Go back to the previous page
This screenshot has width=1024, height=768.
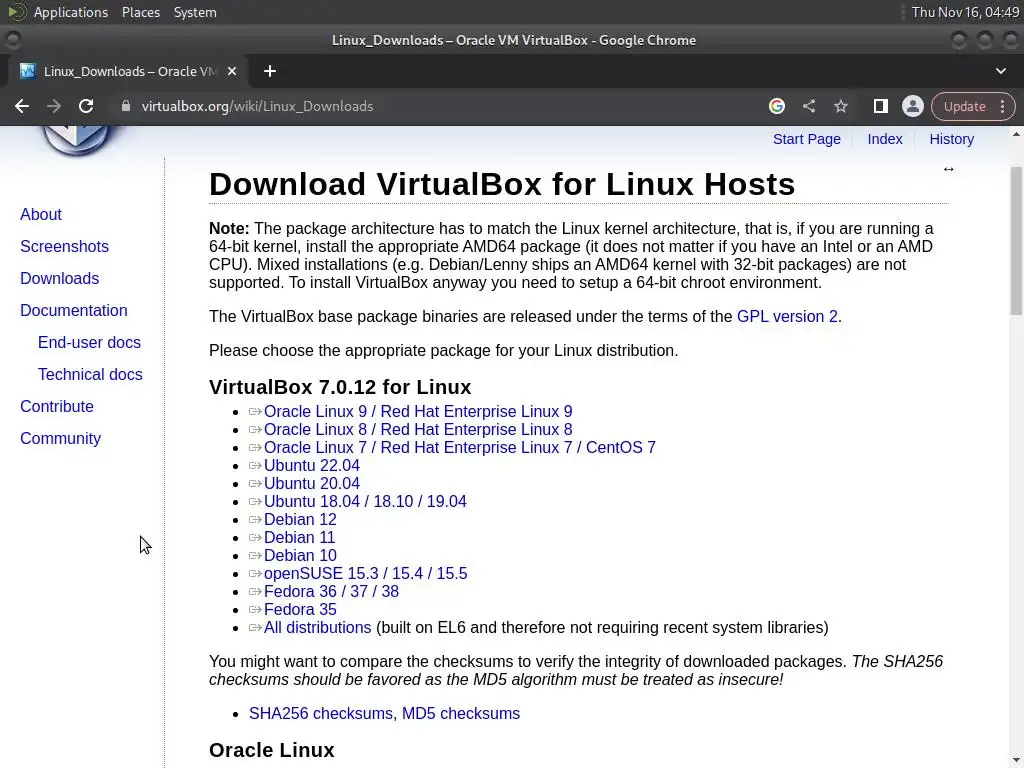[22, 106]
